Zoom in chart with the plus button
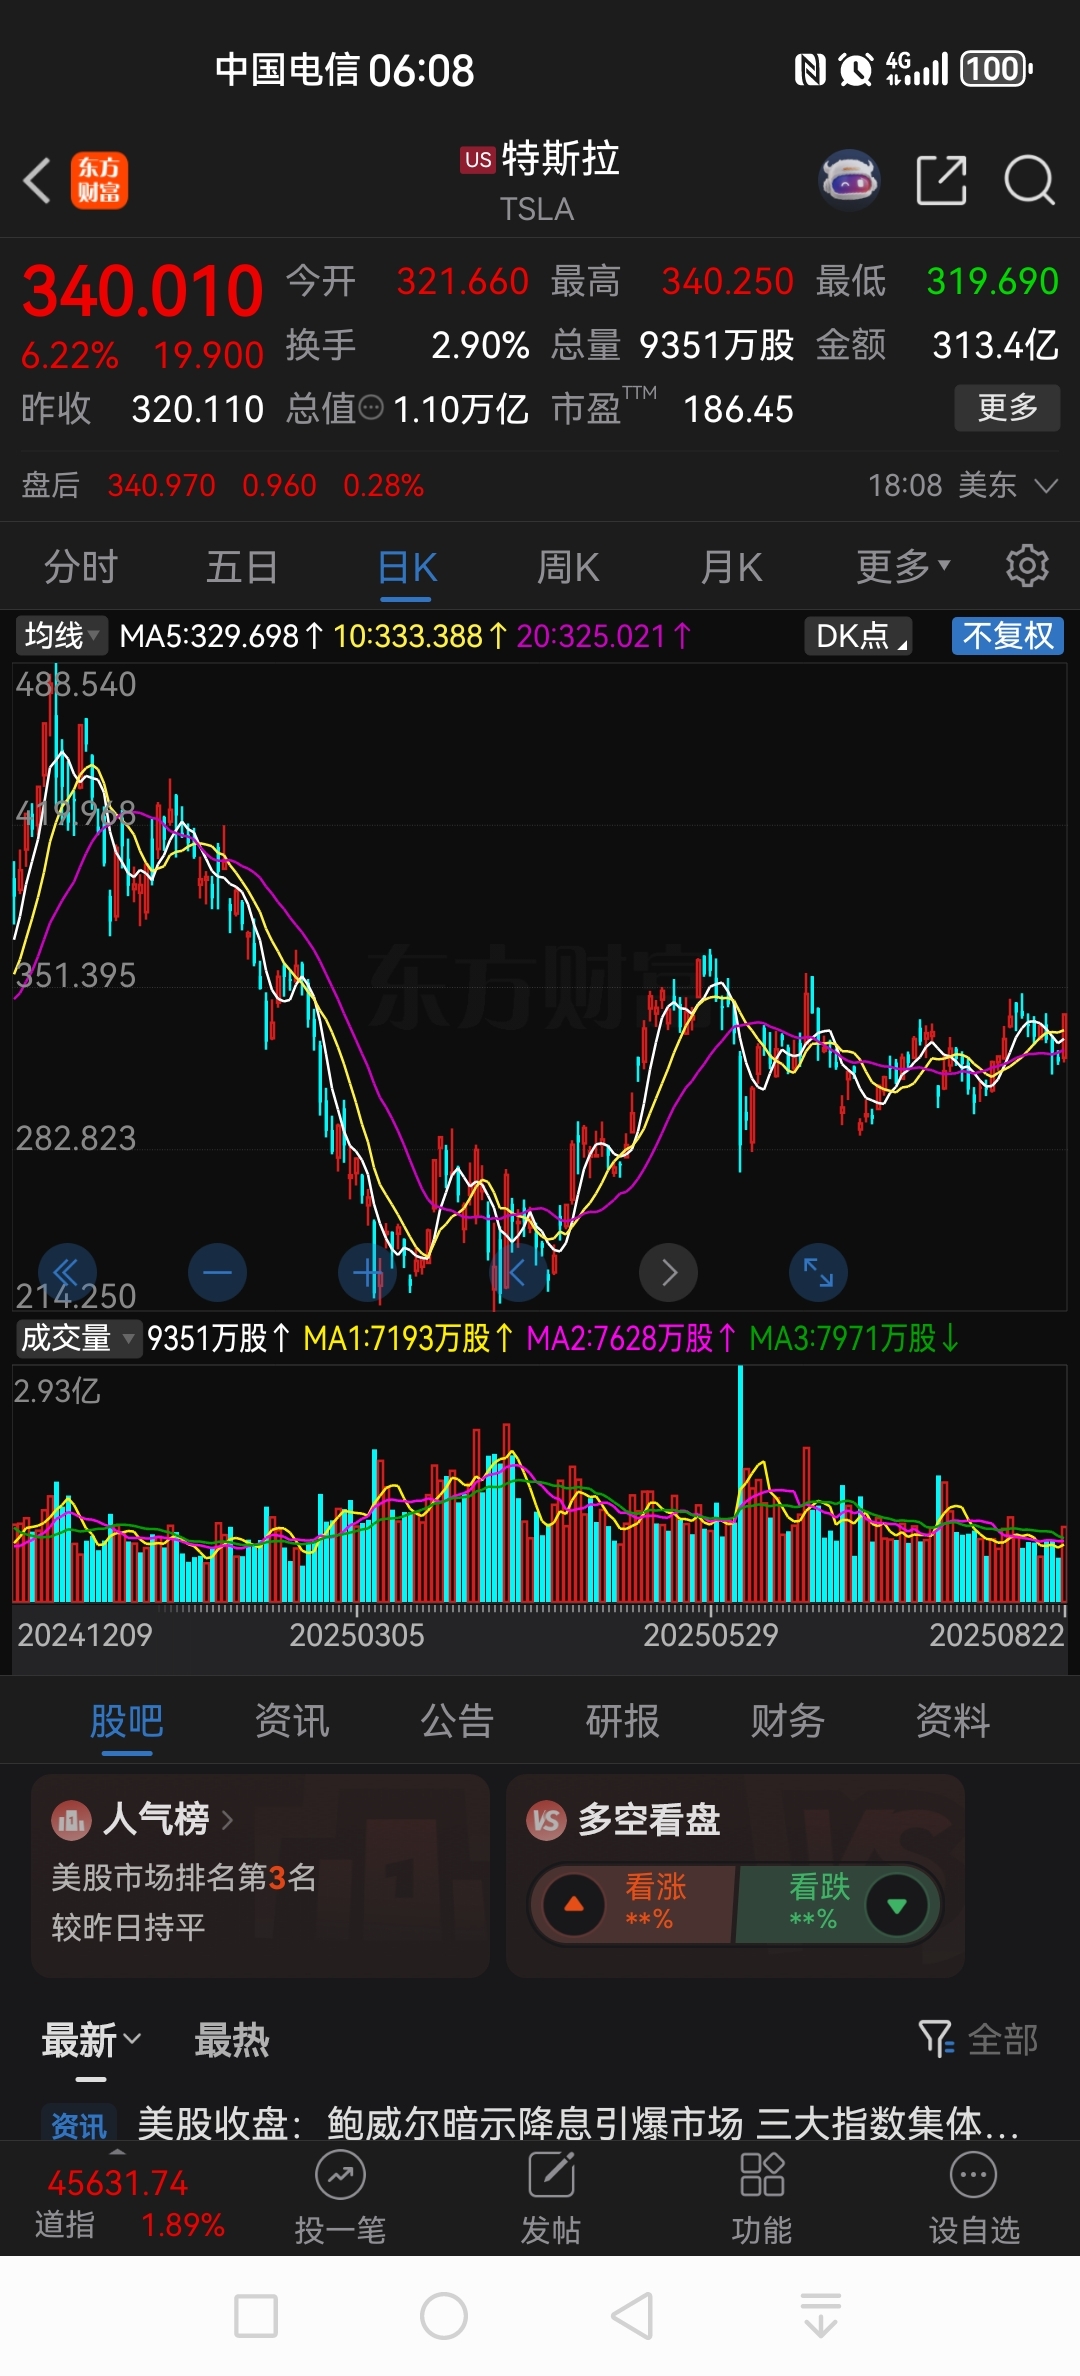 tap(368, 1272)
